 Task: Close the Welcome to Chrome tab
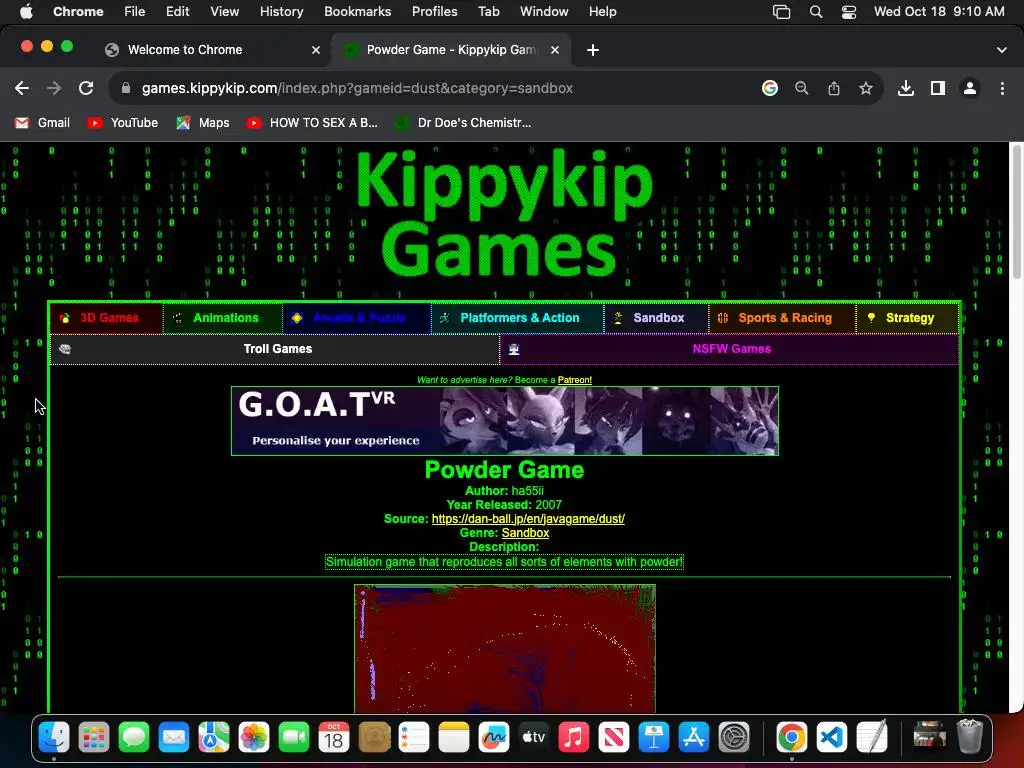click(316, 50)
